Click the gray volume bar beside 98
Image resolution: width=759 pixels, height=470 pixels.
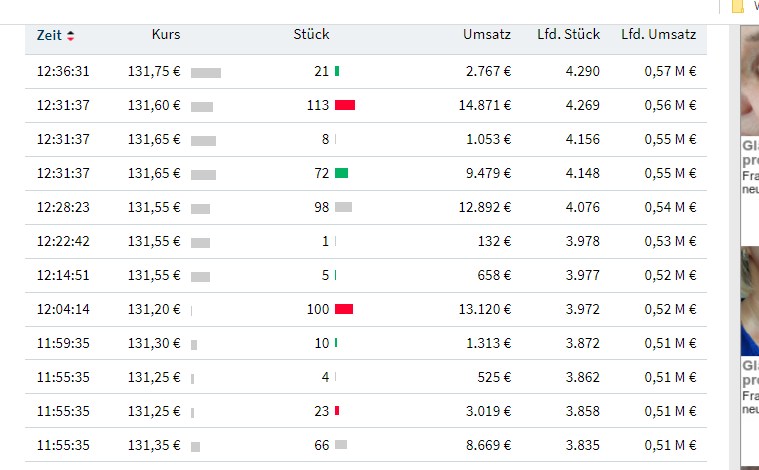343,207
